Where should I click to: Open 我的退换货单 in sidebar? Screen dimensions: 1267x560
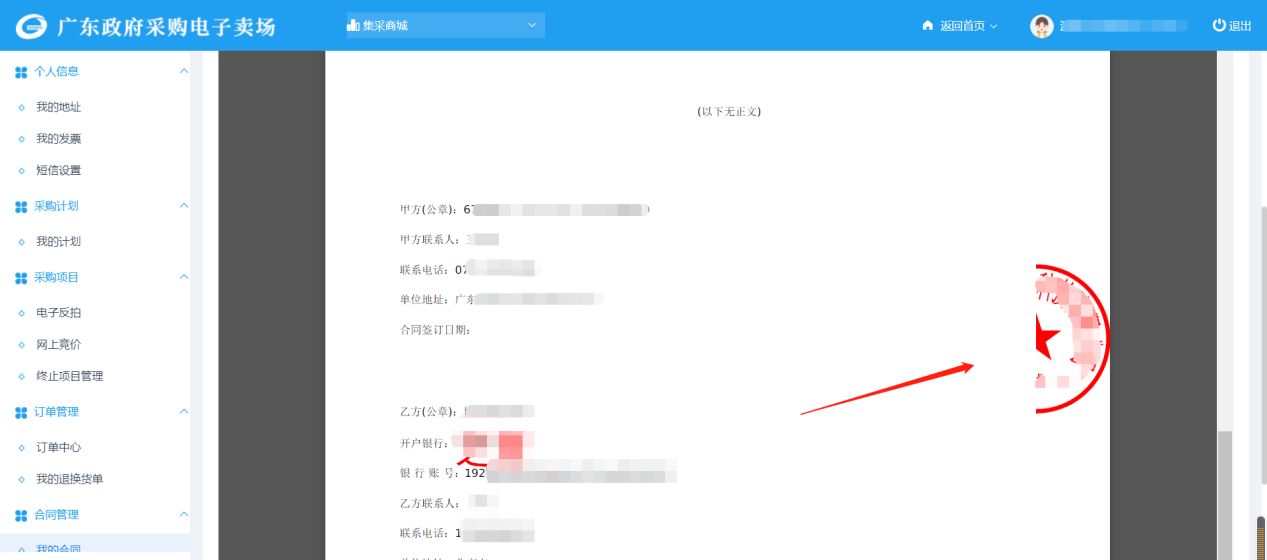[x=69, y=480]
